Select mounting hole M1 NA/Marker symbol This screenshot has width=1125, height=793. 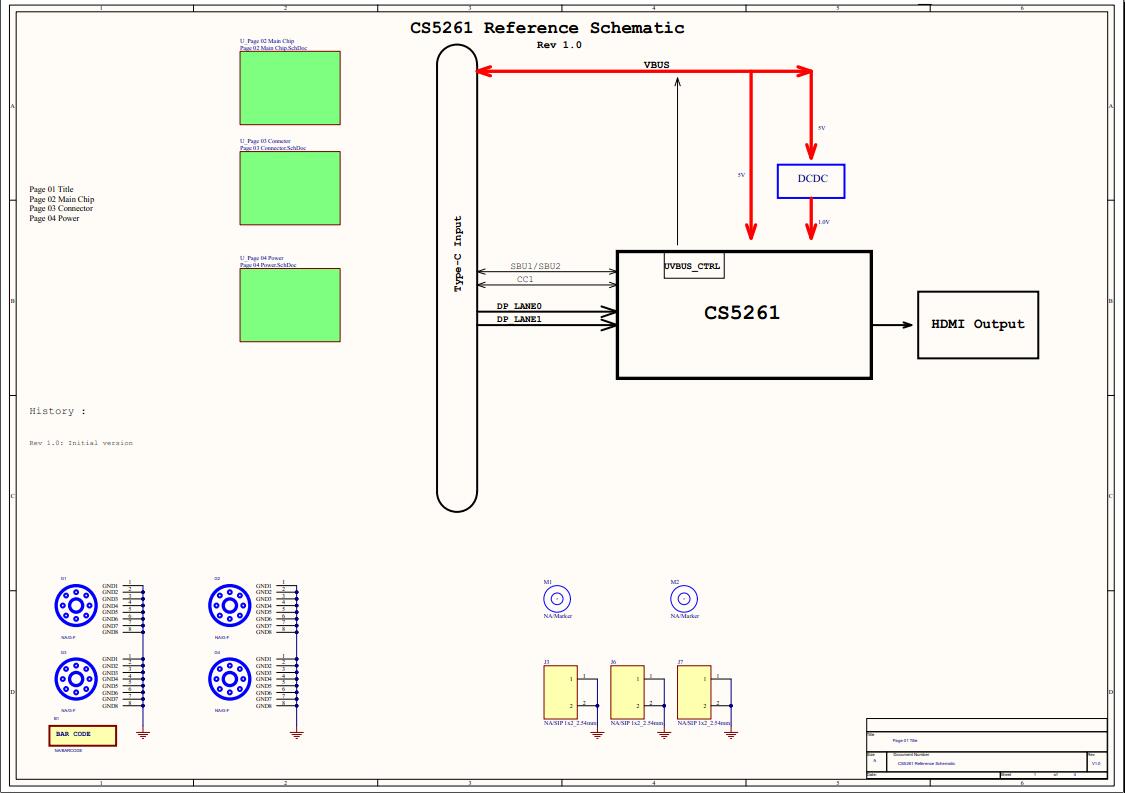point(556,600)
